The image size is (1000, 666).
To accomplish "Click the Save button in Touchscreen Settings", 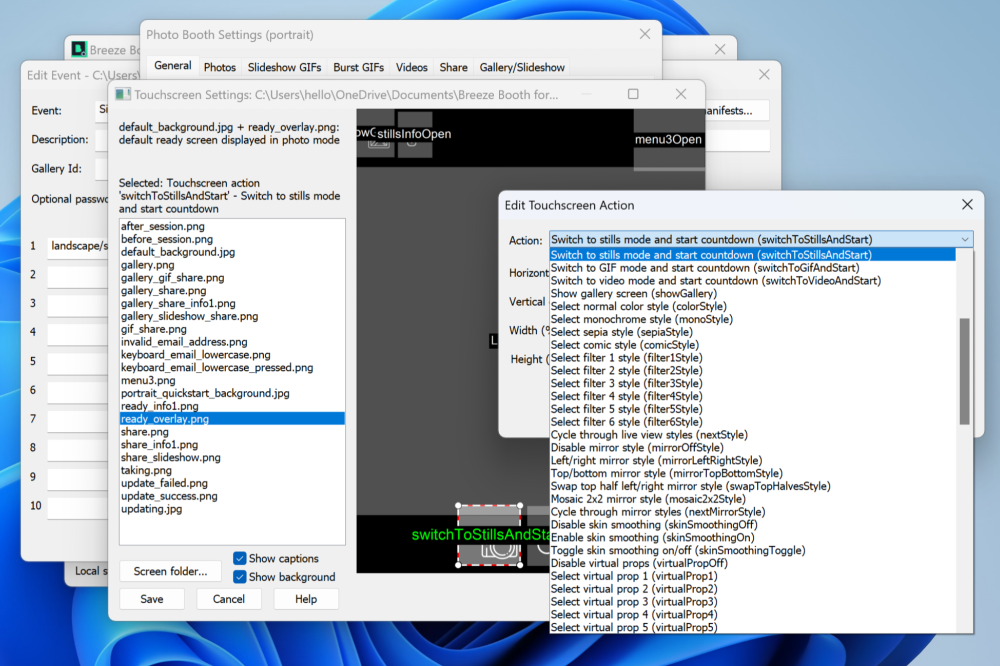I will point(152,599).
